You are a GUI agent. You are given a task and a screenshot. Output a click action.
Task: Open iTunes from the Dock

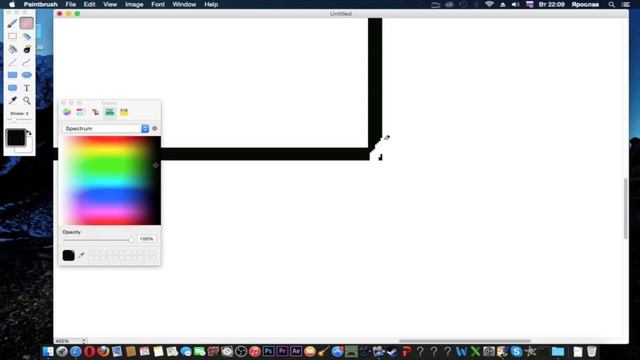tap(255, 351)
